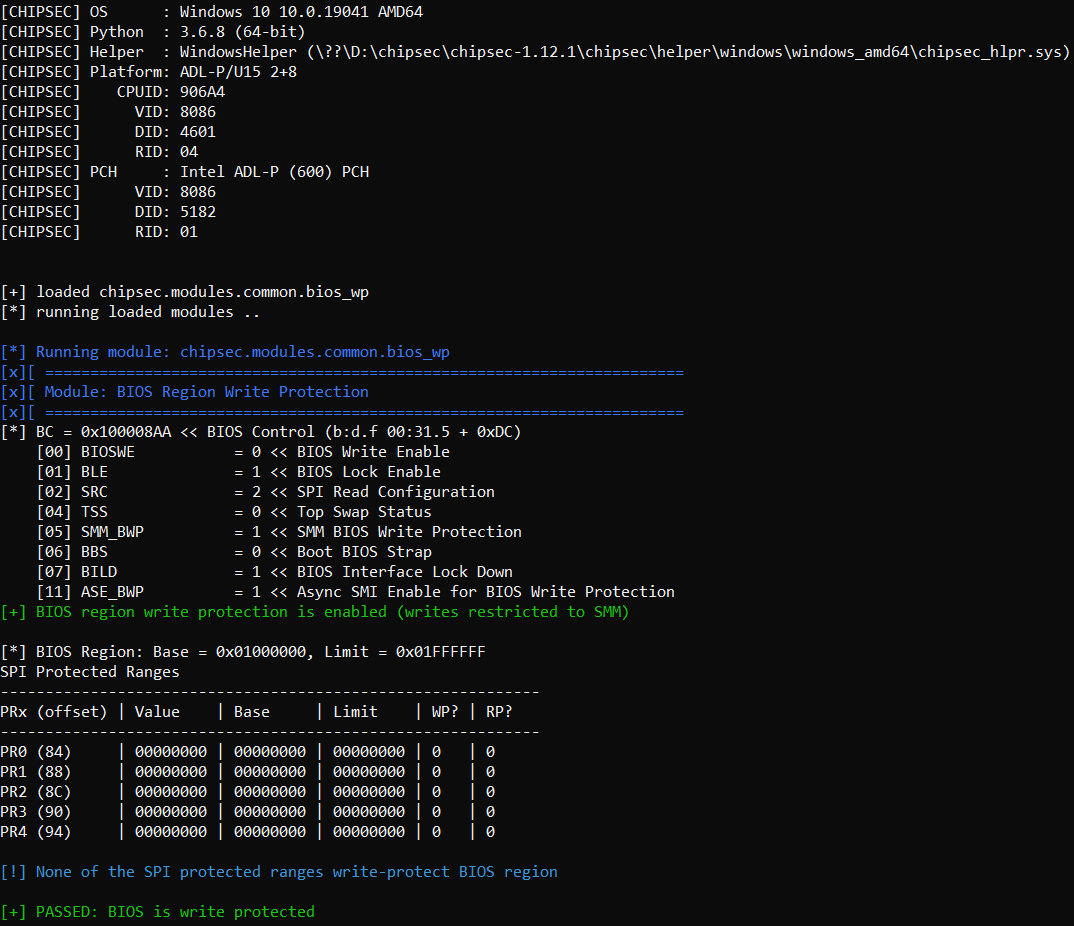Image resolution: width=1074 pixels, height=926 pixels.
Task: Click the 'PASSED: BIOS is write protected' line
Action: [x=158, y=912]
